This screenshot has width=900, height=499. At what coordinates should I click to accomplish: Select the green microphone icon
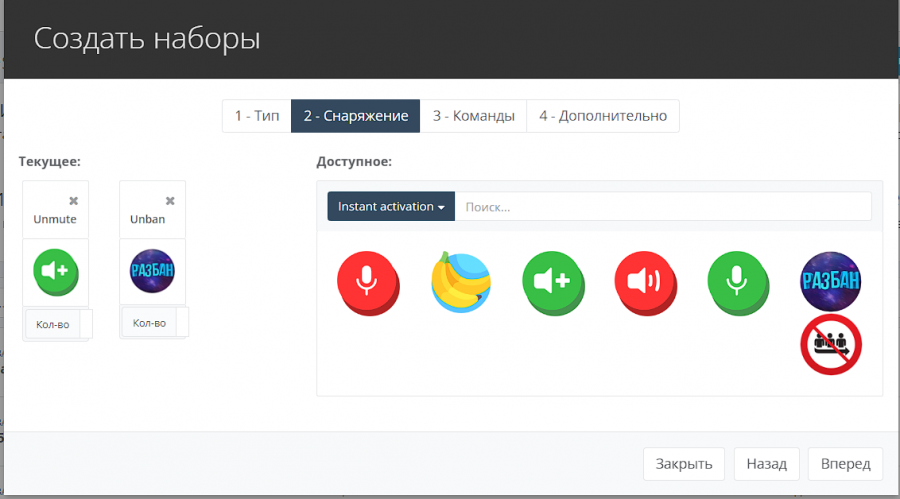pyautogui.click(x=738, y=281)
